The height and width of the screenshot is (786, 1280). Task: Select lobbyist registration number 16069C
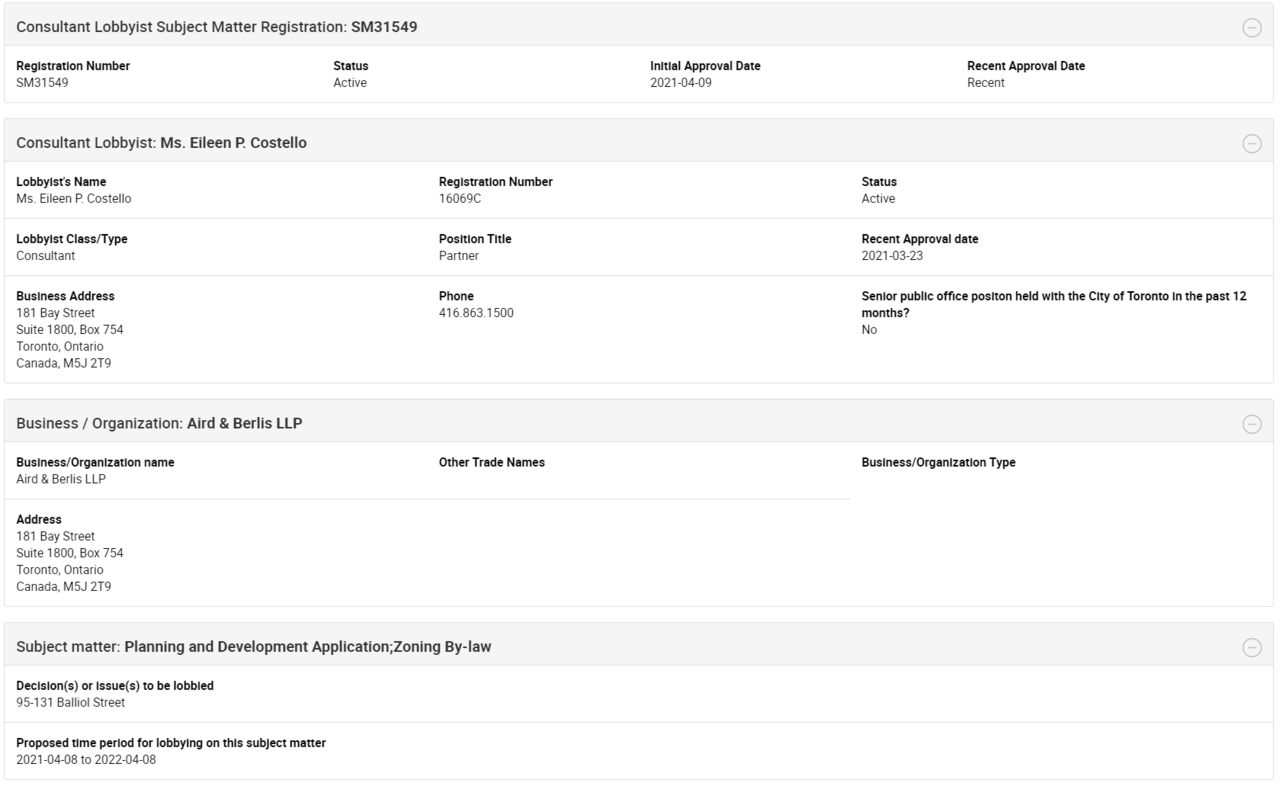(459, 199)
